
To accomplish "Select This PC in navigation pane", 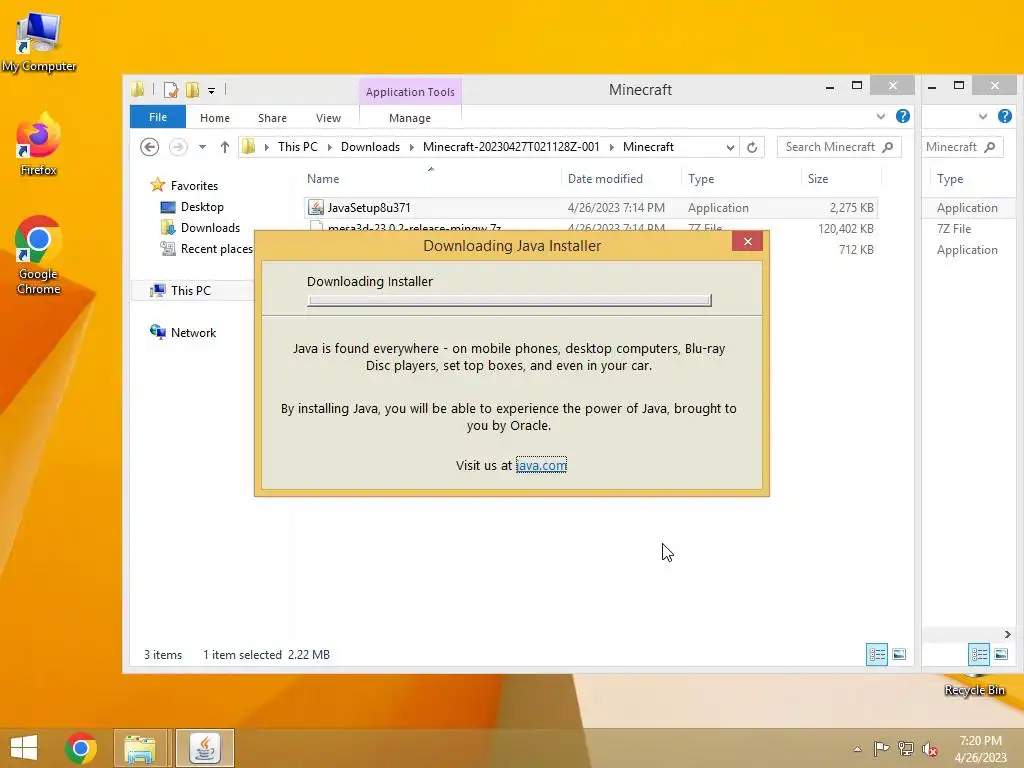I will (x=191, y=291).
